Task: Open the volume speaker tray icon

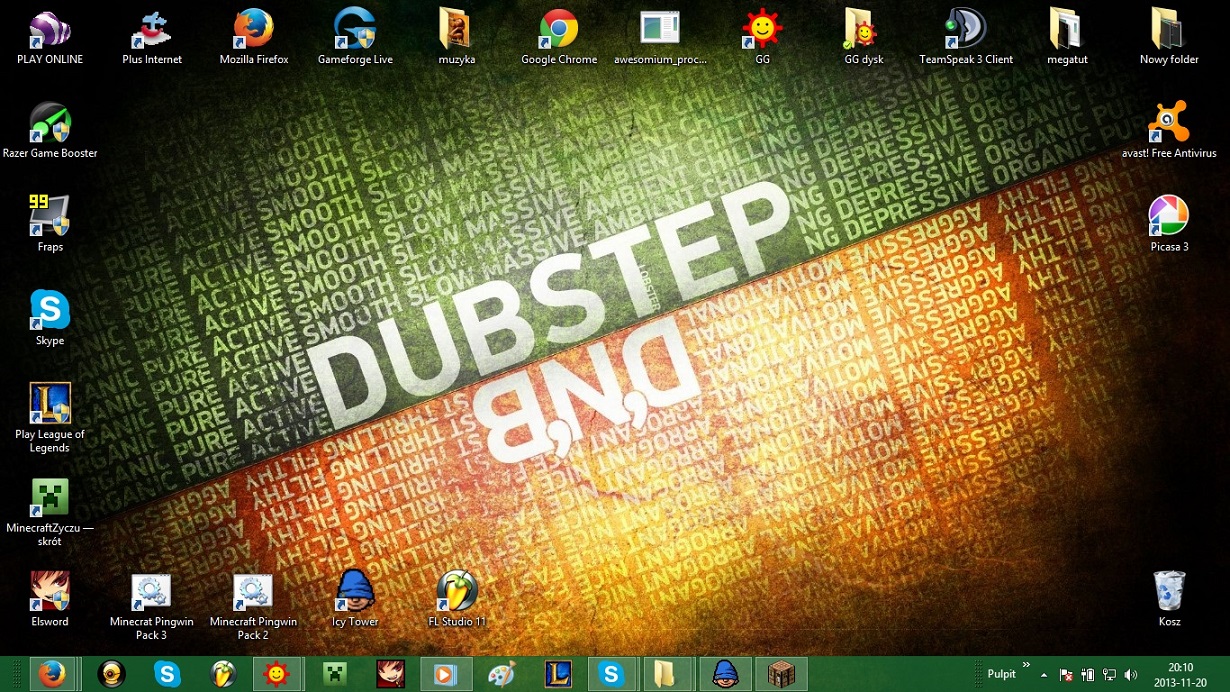Action: [x=1131, y=675]
